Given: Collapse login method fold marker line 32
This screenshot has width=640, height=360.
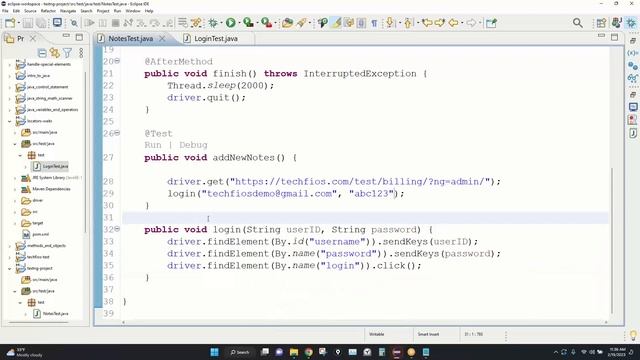Looking at the screenshot, I should point(117,229).
